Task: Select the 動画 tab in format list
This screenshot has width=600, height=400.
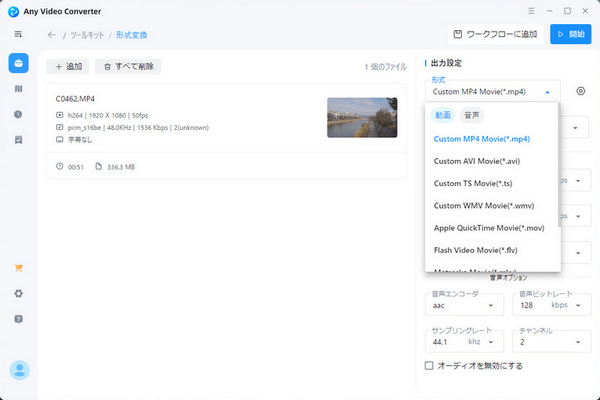Action: pos(443,115)
